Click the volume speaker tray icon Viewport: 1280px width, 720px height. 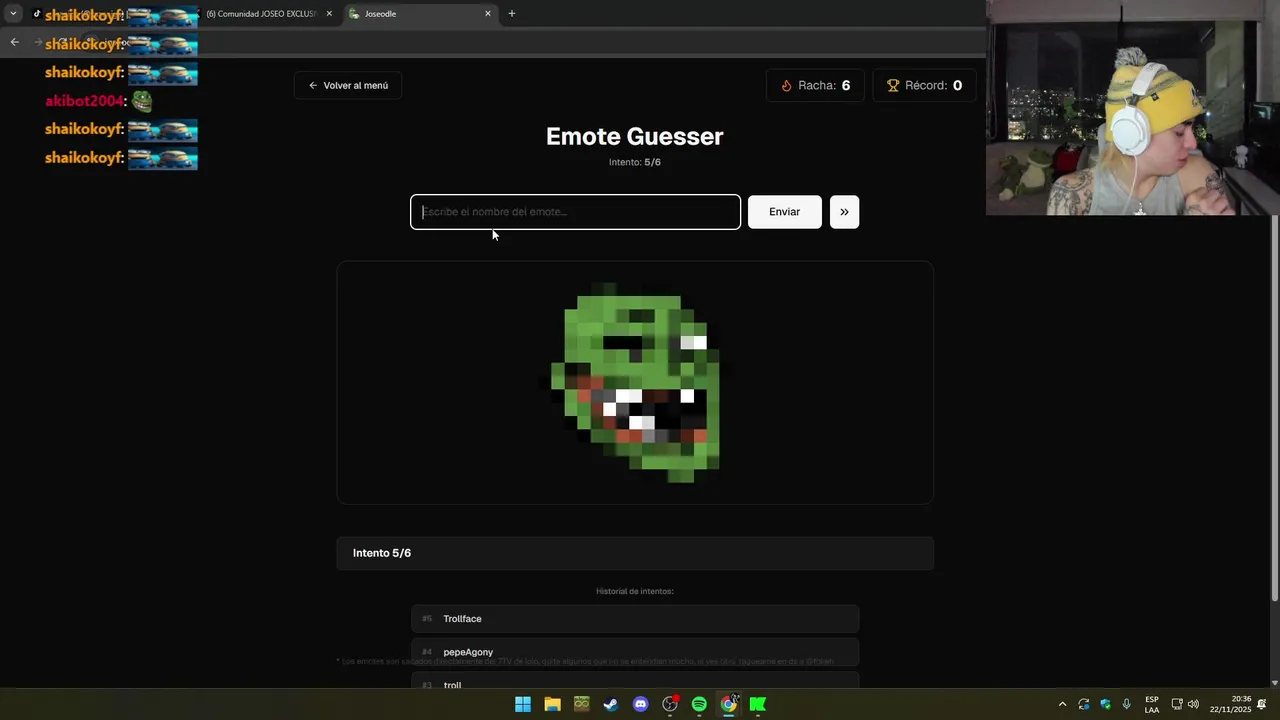1193,704
